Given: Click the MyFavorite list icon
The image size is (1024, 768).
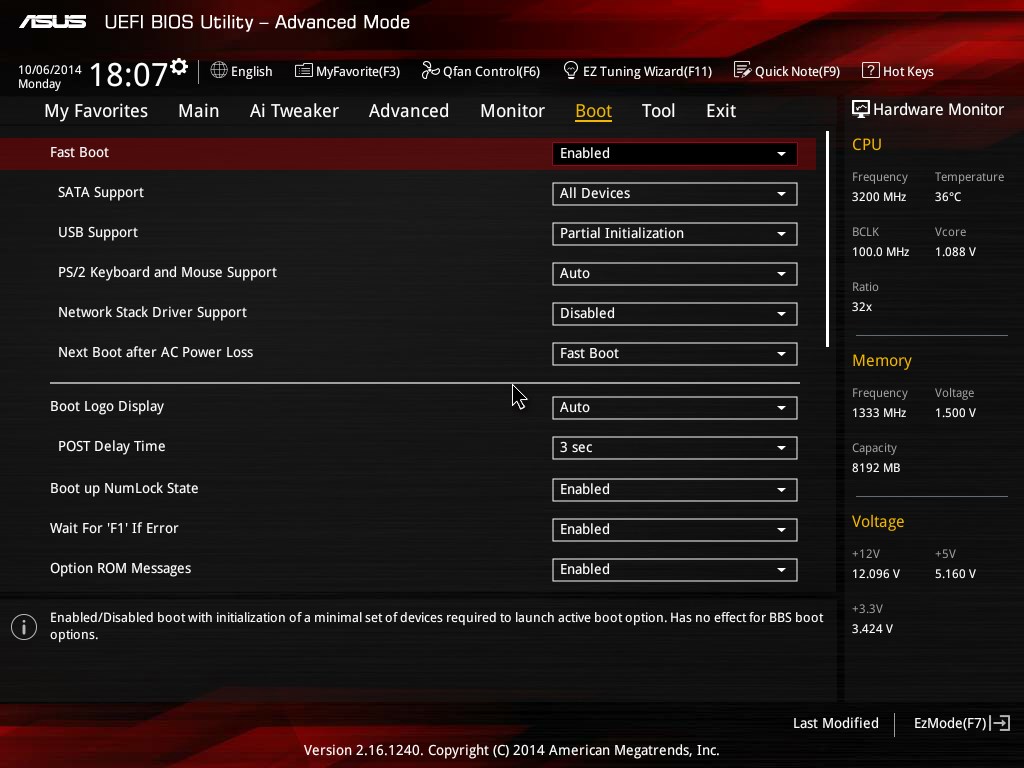Looking at the screenshot, I should [x=303, y=71].
